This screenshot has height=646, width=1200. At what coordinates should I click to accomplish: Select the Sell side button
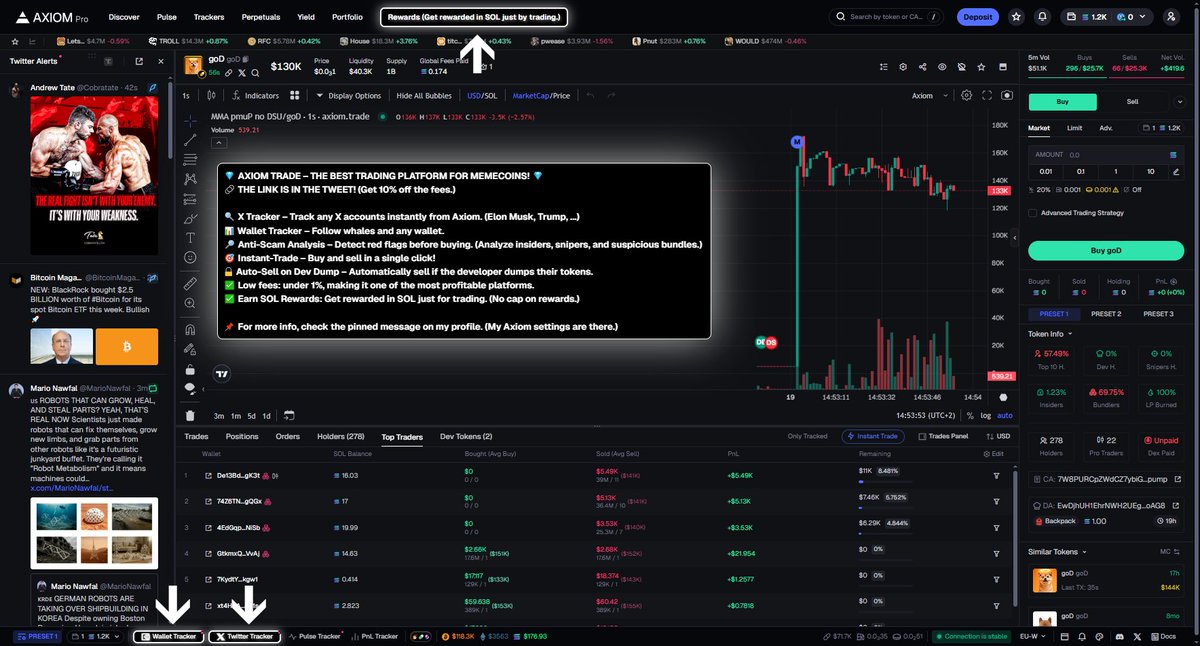(1132, 101)
